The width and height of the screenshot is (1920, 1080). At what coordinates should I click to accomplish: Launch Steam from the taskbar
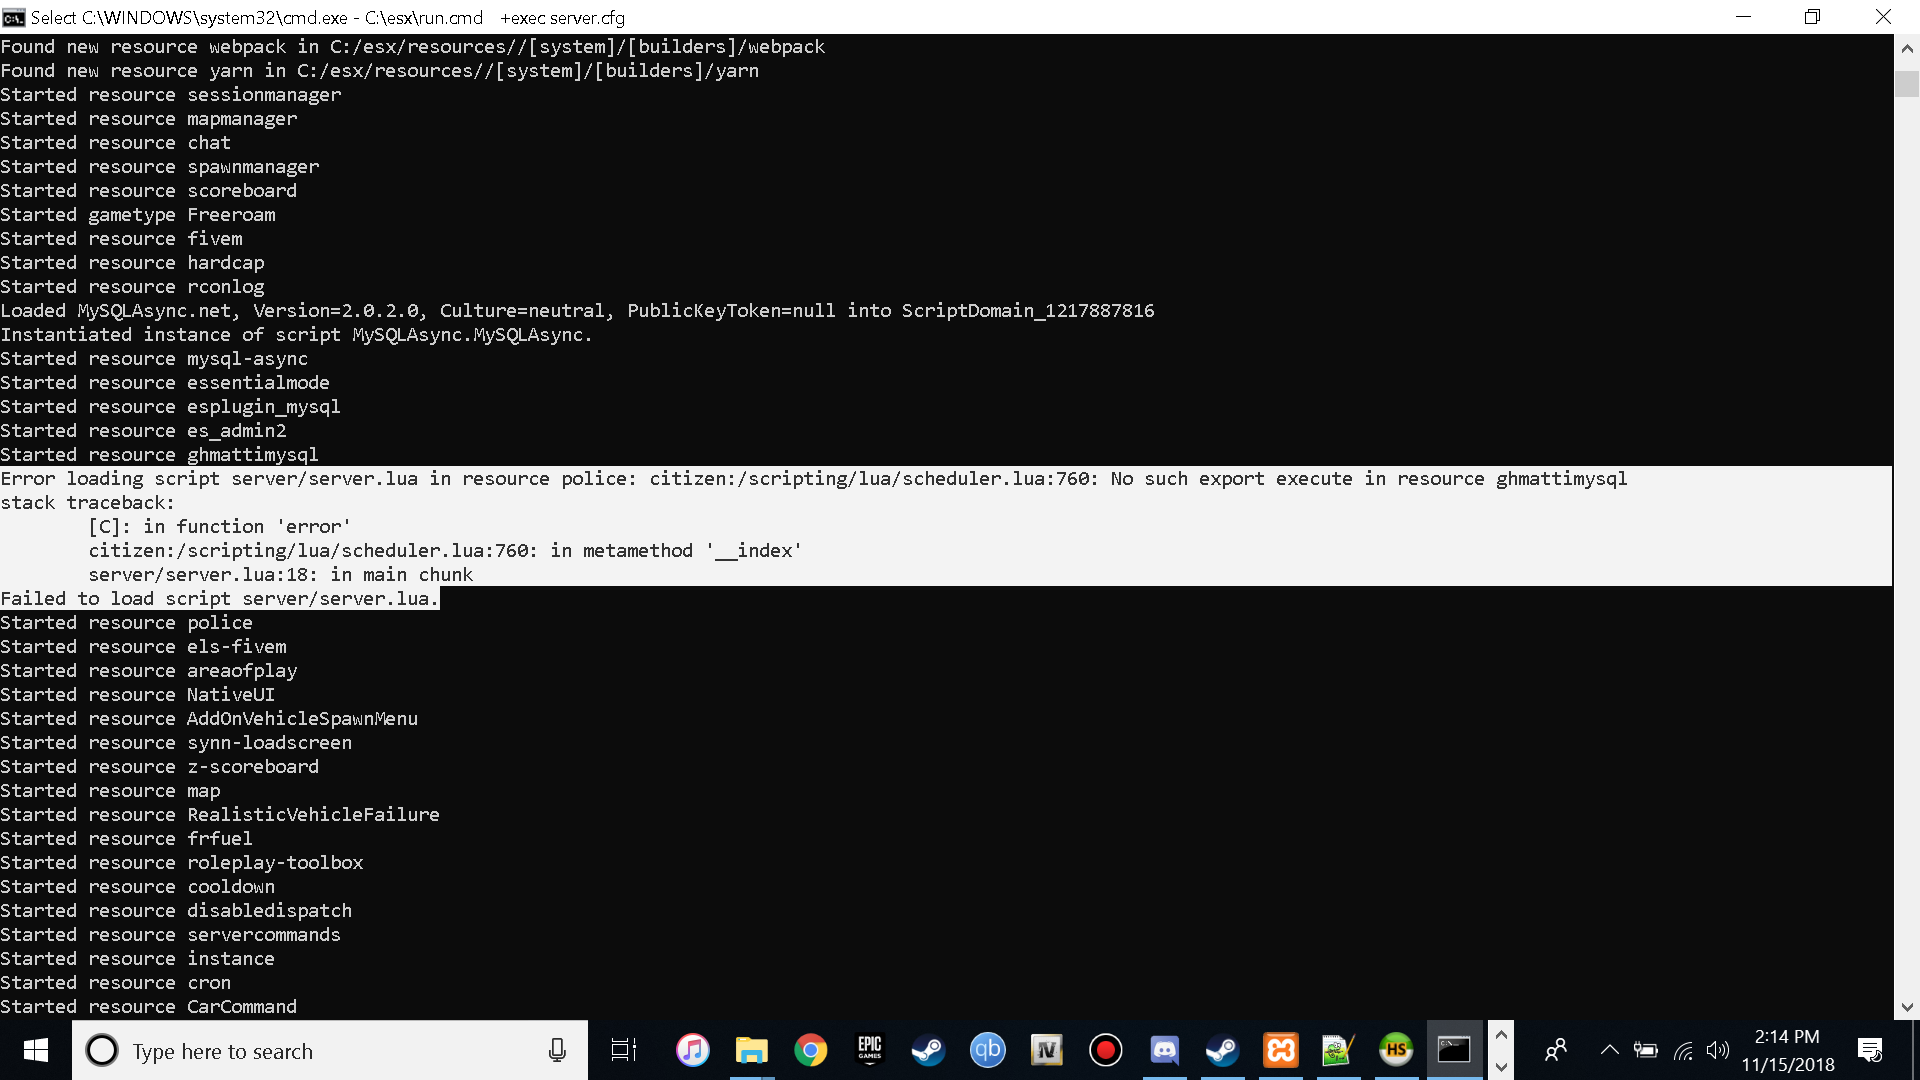[928, 1050]
